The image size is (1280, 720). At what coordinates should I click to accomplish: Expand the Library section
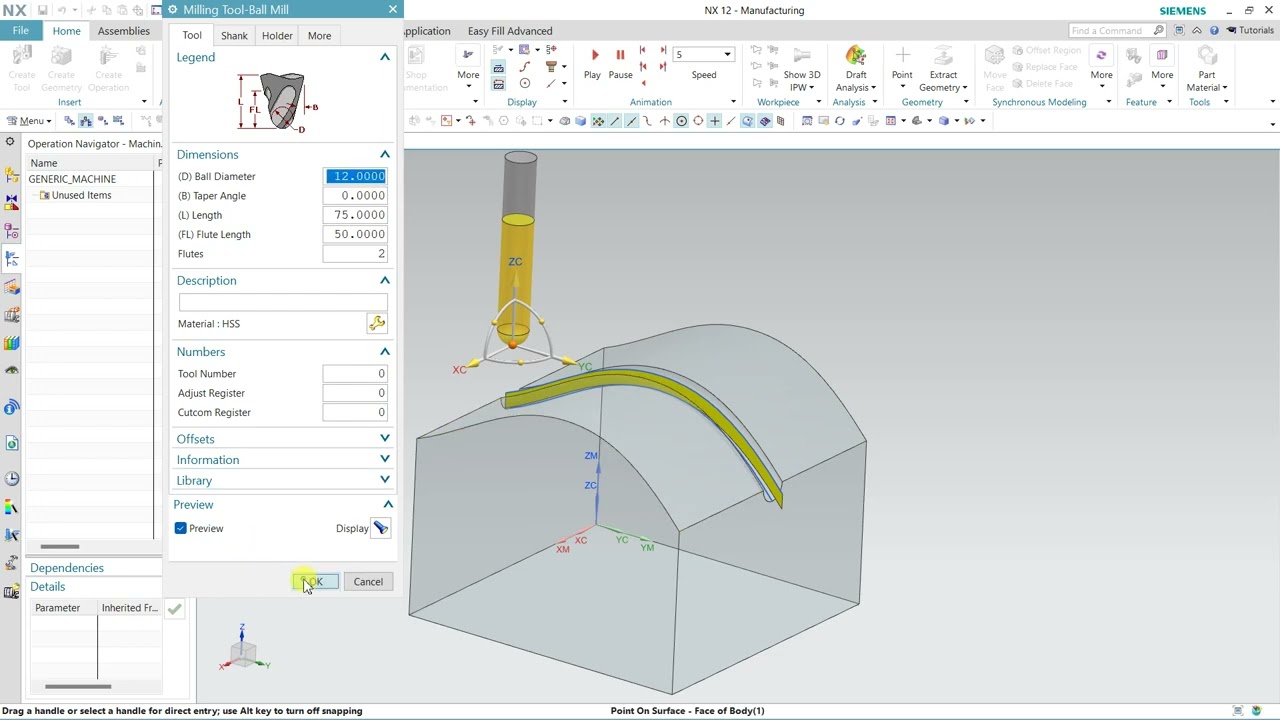(x=385, y=480)
